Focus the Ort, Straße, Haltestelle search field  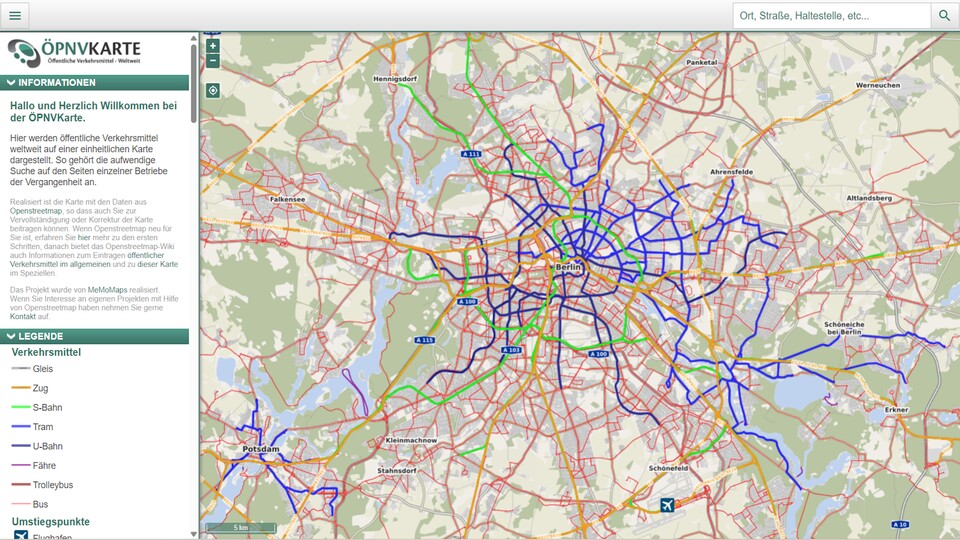pyautogui.click(x=831, y=15)
